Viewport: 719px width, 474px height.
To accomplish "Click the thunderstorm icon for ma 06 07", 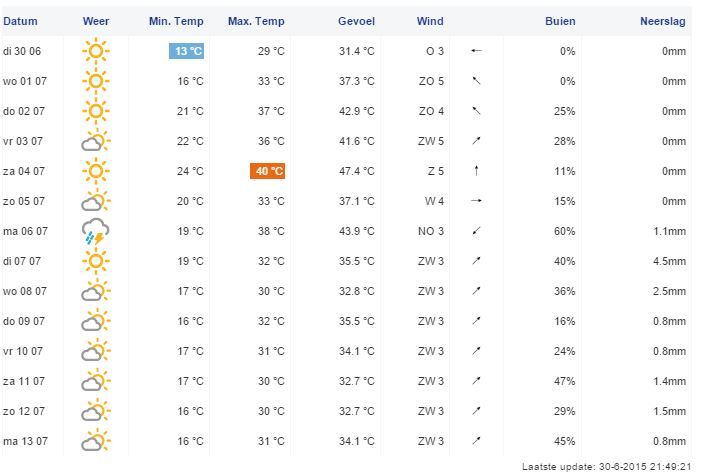I will (x=95, y=231).
